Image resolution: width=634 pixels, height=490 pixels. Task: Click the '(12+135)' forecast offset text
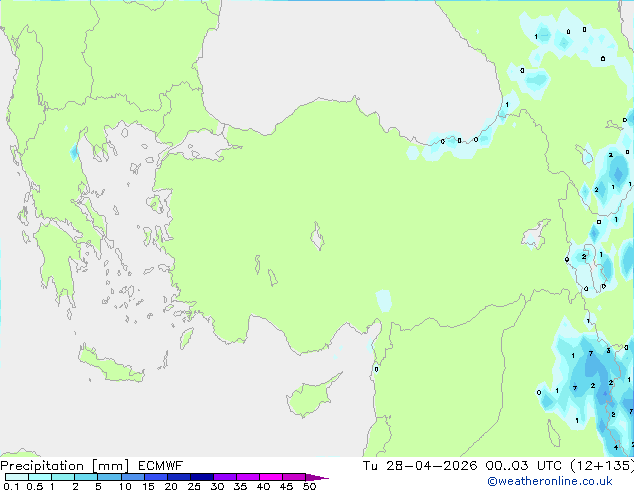[x=602, y=466]
